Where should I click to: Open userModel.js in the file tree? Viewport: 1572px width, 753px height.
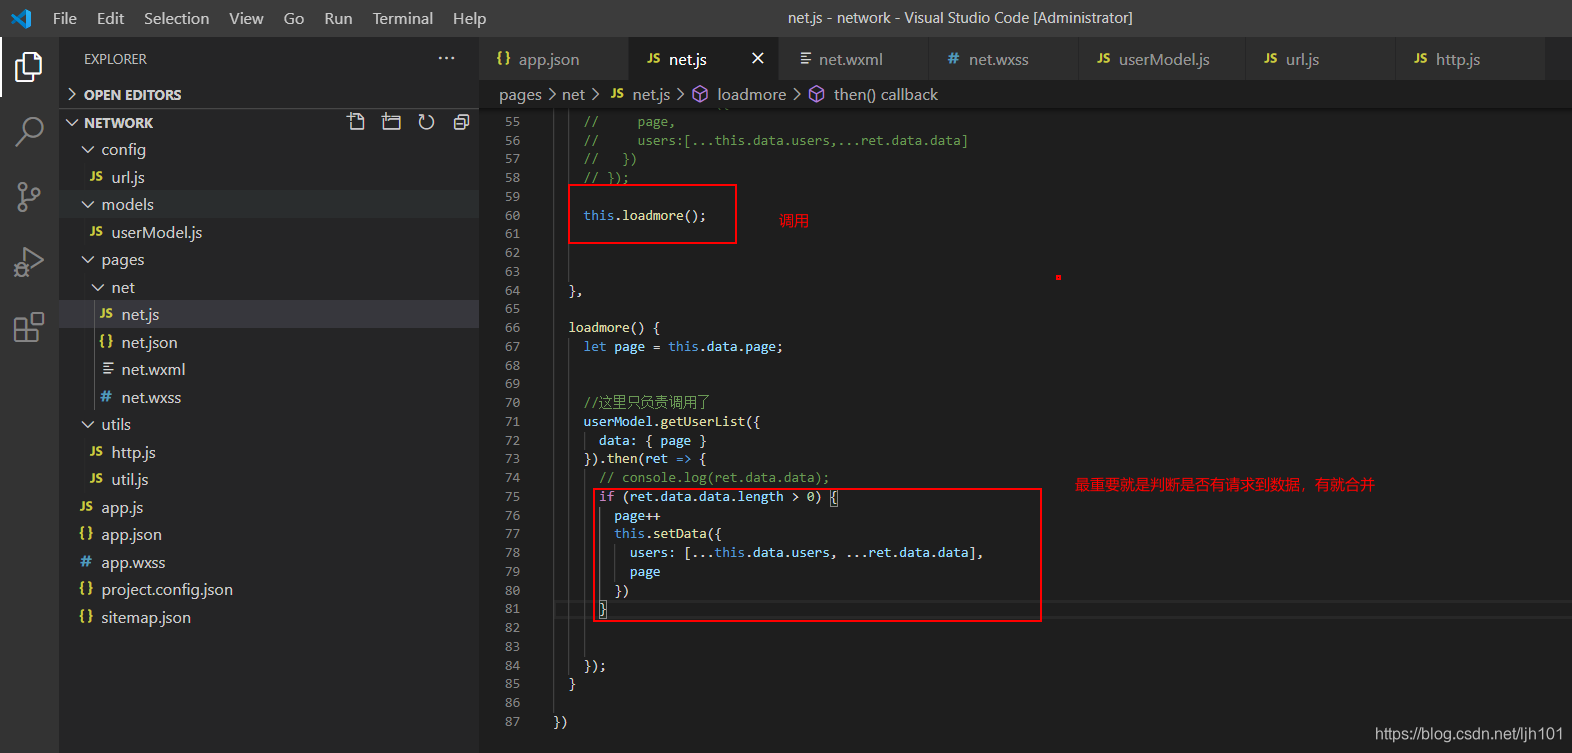pyautogui.click(x=270, y=232)
